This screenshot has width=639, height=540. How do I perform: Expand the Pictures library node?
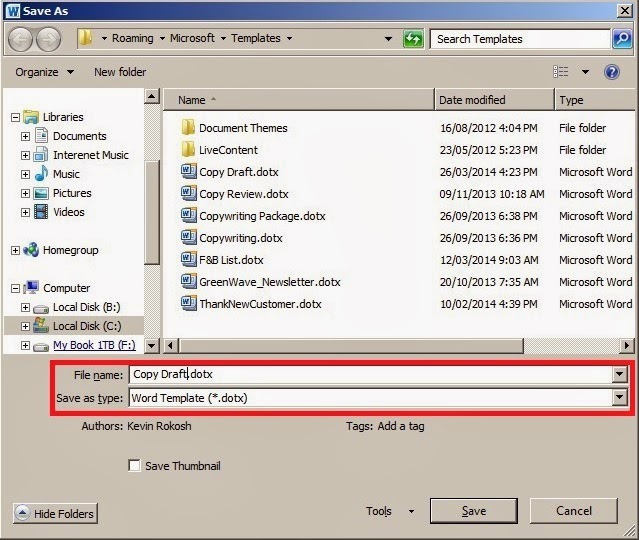[x=25, y=193]
